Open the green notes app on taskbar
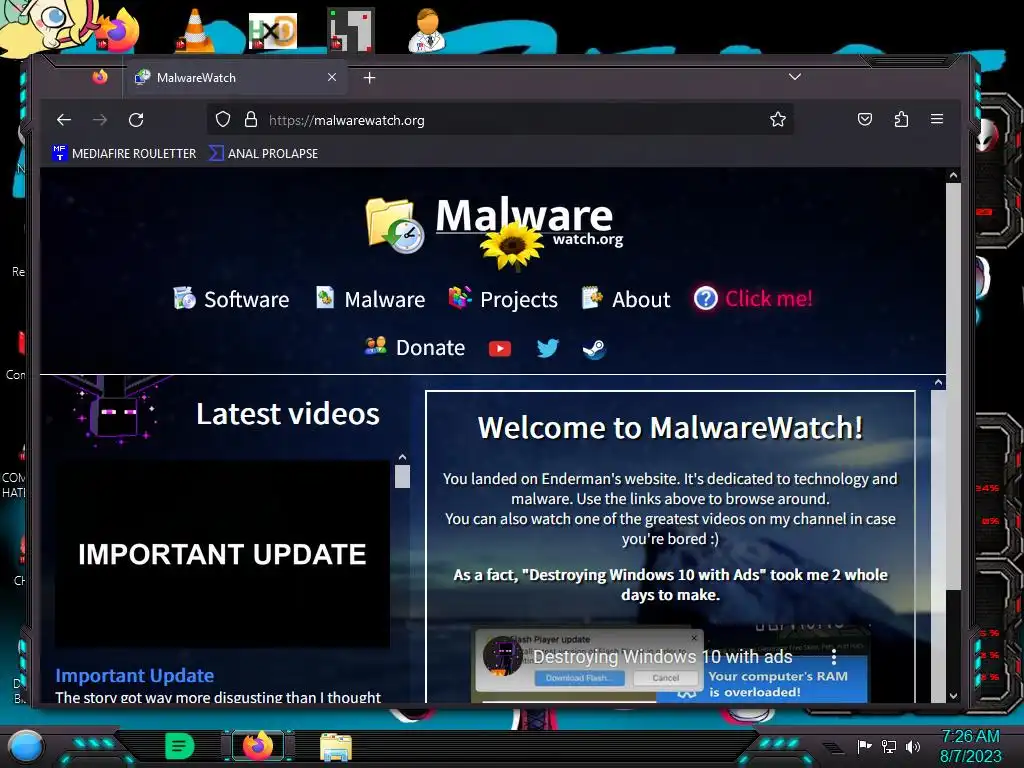Screen dimensions: 1024x768 180,746
